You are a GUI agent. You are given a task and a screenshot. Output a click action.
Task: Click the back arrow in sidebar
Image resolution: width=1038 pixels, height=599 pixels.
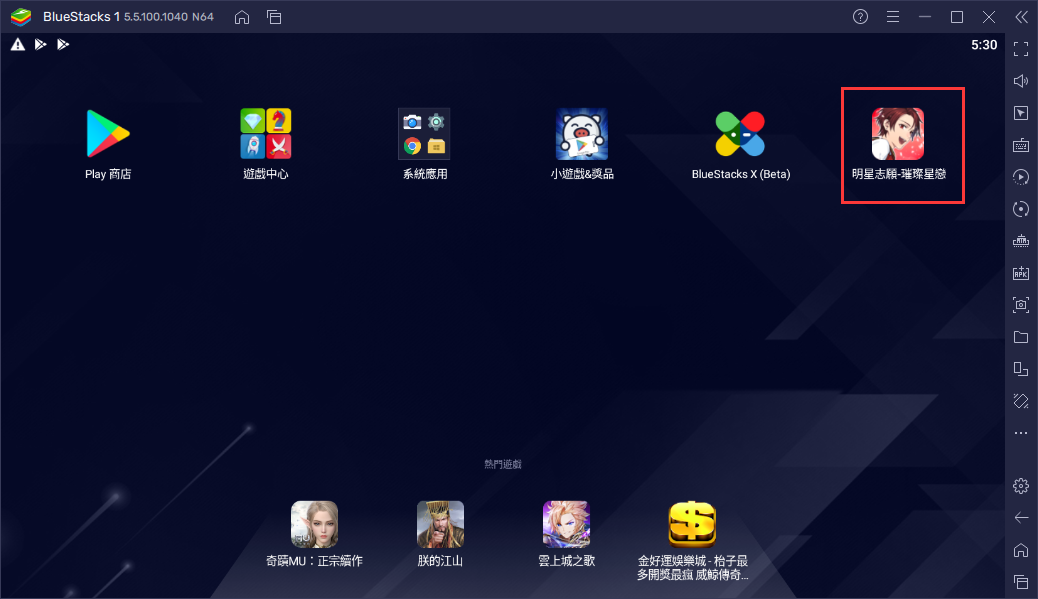tap(1021, 518)
